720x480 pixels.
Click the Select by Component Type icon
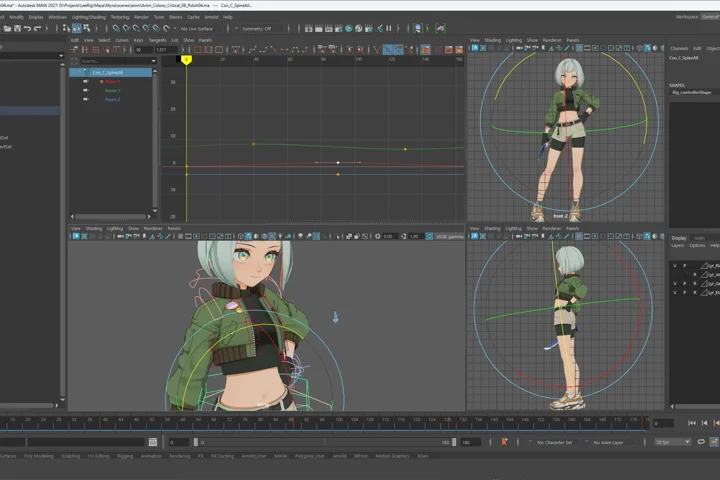click(87, 28)
